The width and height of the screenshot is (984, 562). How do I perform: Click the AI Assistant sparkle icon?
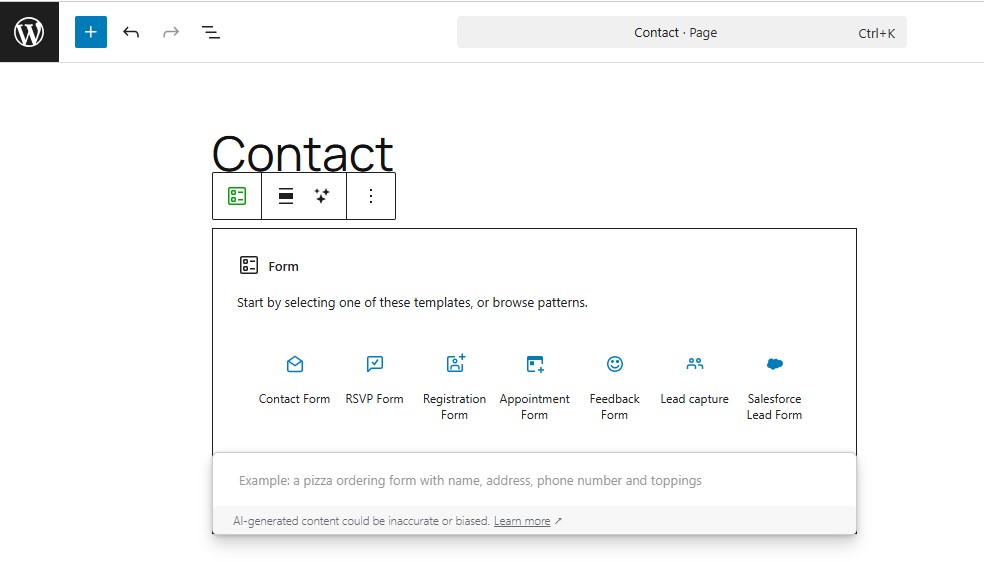pos(322,196)
